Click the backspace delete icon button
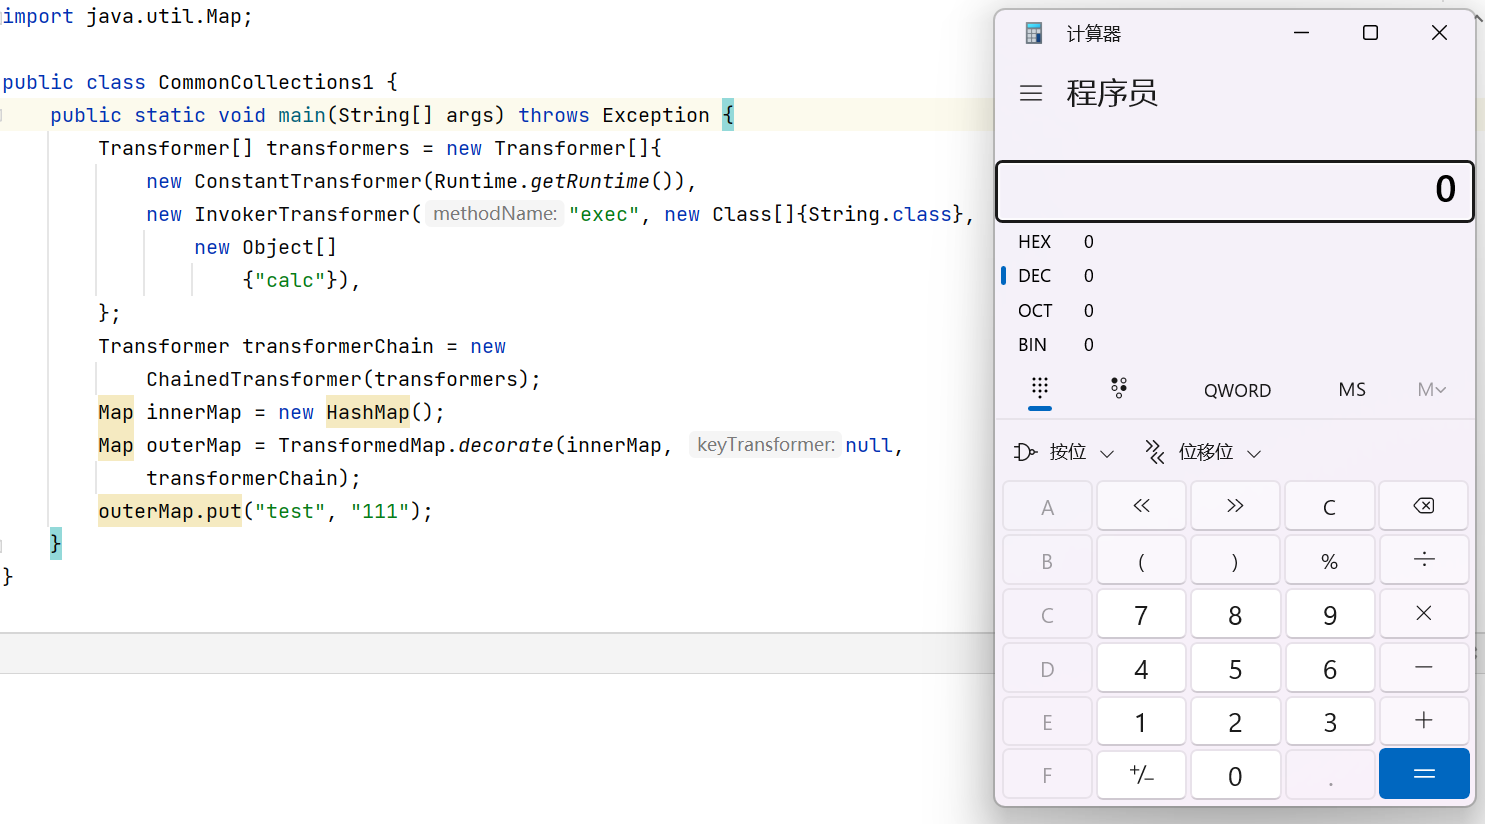1485x824 pixels. (1423, 506)
